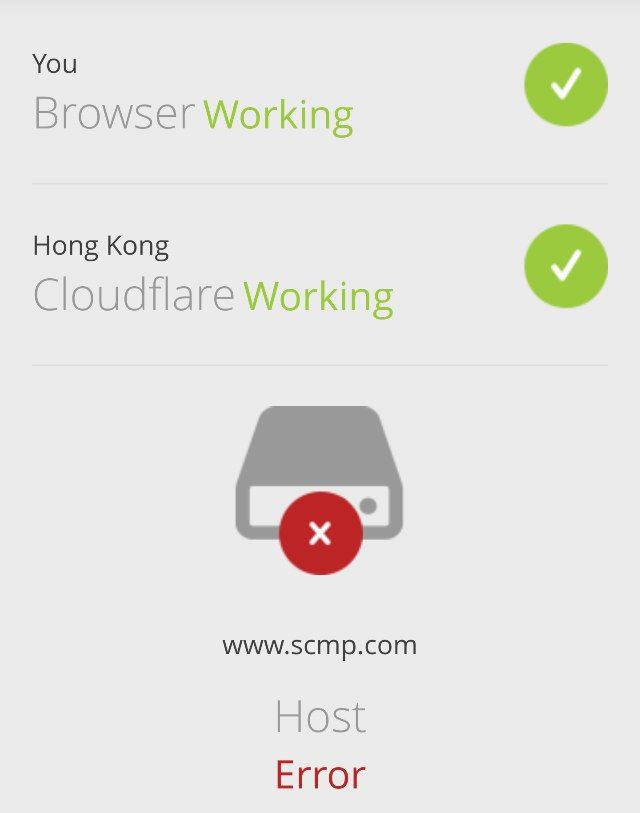This screenshot has height=813, width=640.
Task: Click the Host label
Action: click(x=320, y=717)
